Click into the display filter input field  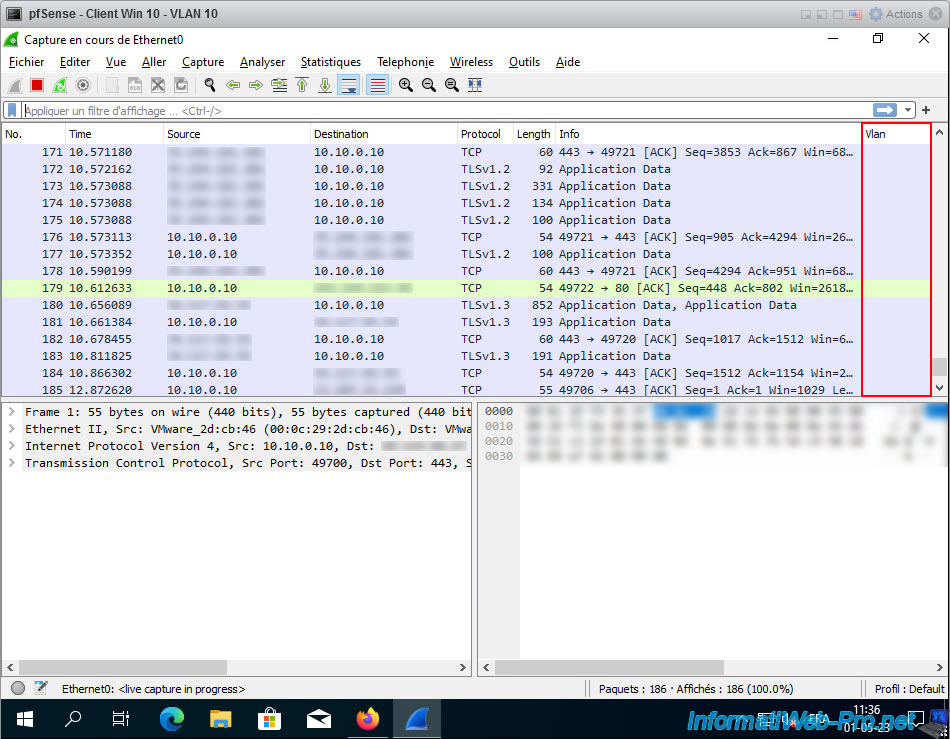447,111
